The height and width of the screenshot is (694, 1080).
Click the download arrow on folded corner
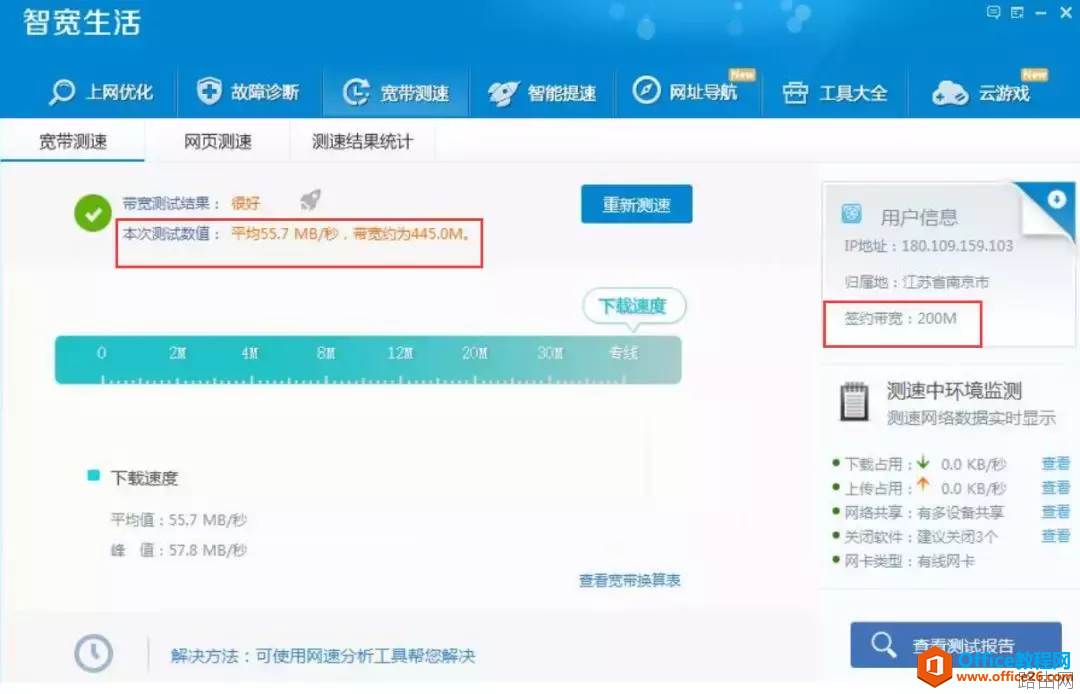[x=1057, y=199]
